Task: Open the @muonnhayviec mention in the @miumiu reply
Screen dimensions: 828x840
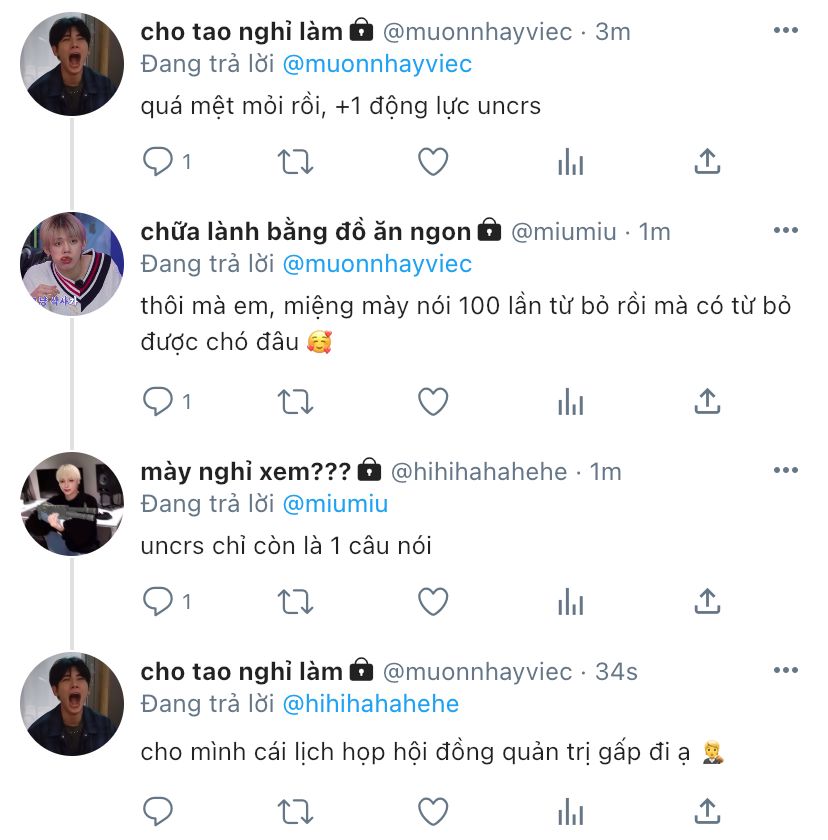Action: 377,264
